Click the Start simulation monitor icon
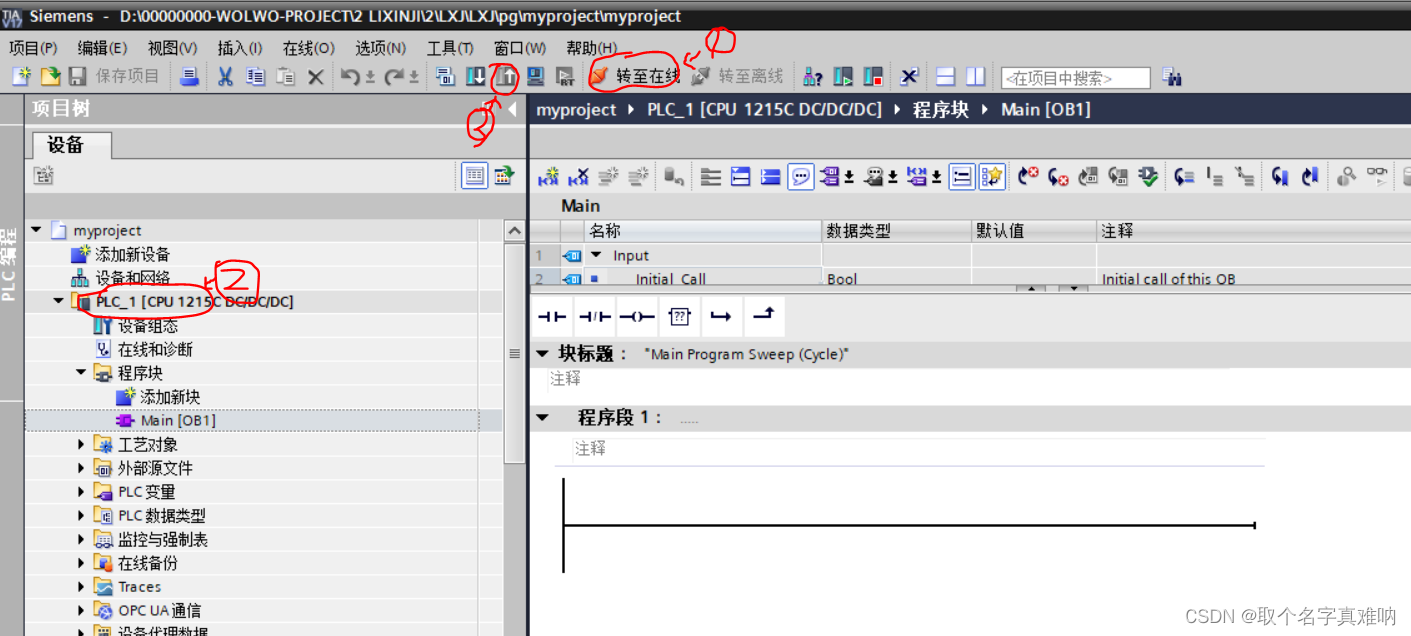The image size is (1411, 636). 536,76
